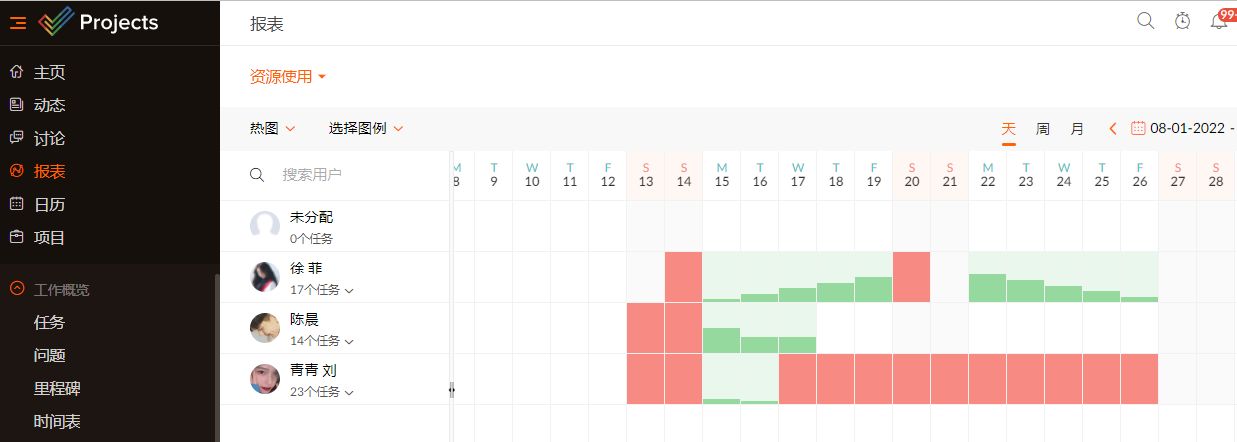
Task: Click 徐菲's red heatmap cell on day 20
Action: pyautogui.click(x=912, y=276)
